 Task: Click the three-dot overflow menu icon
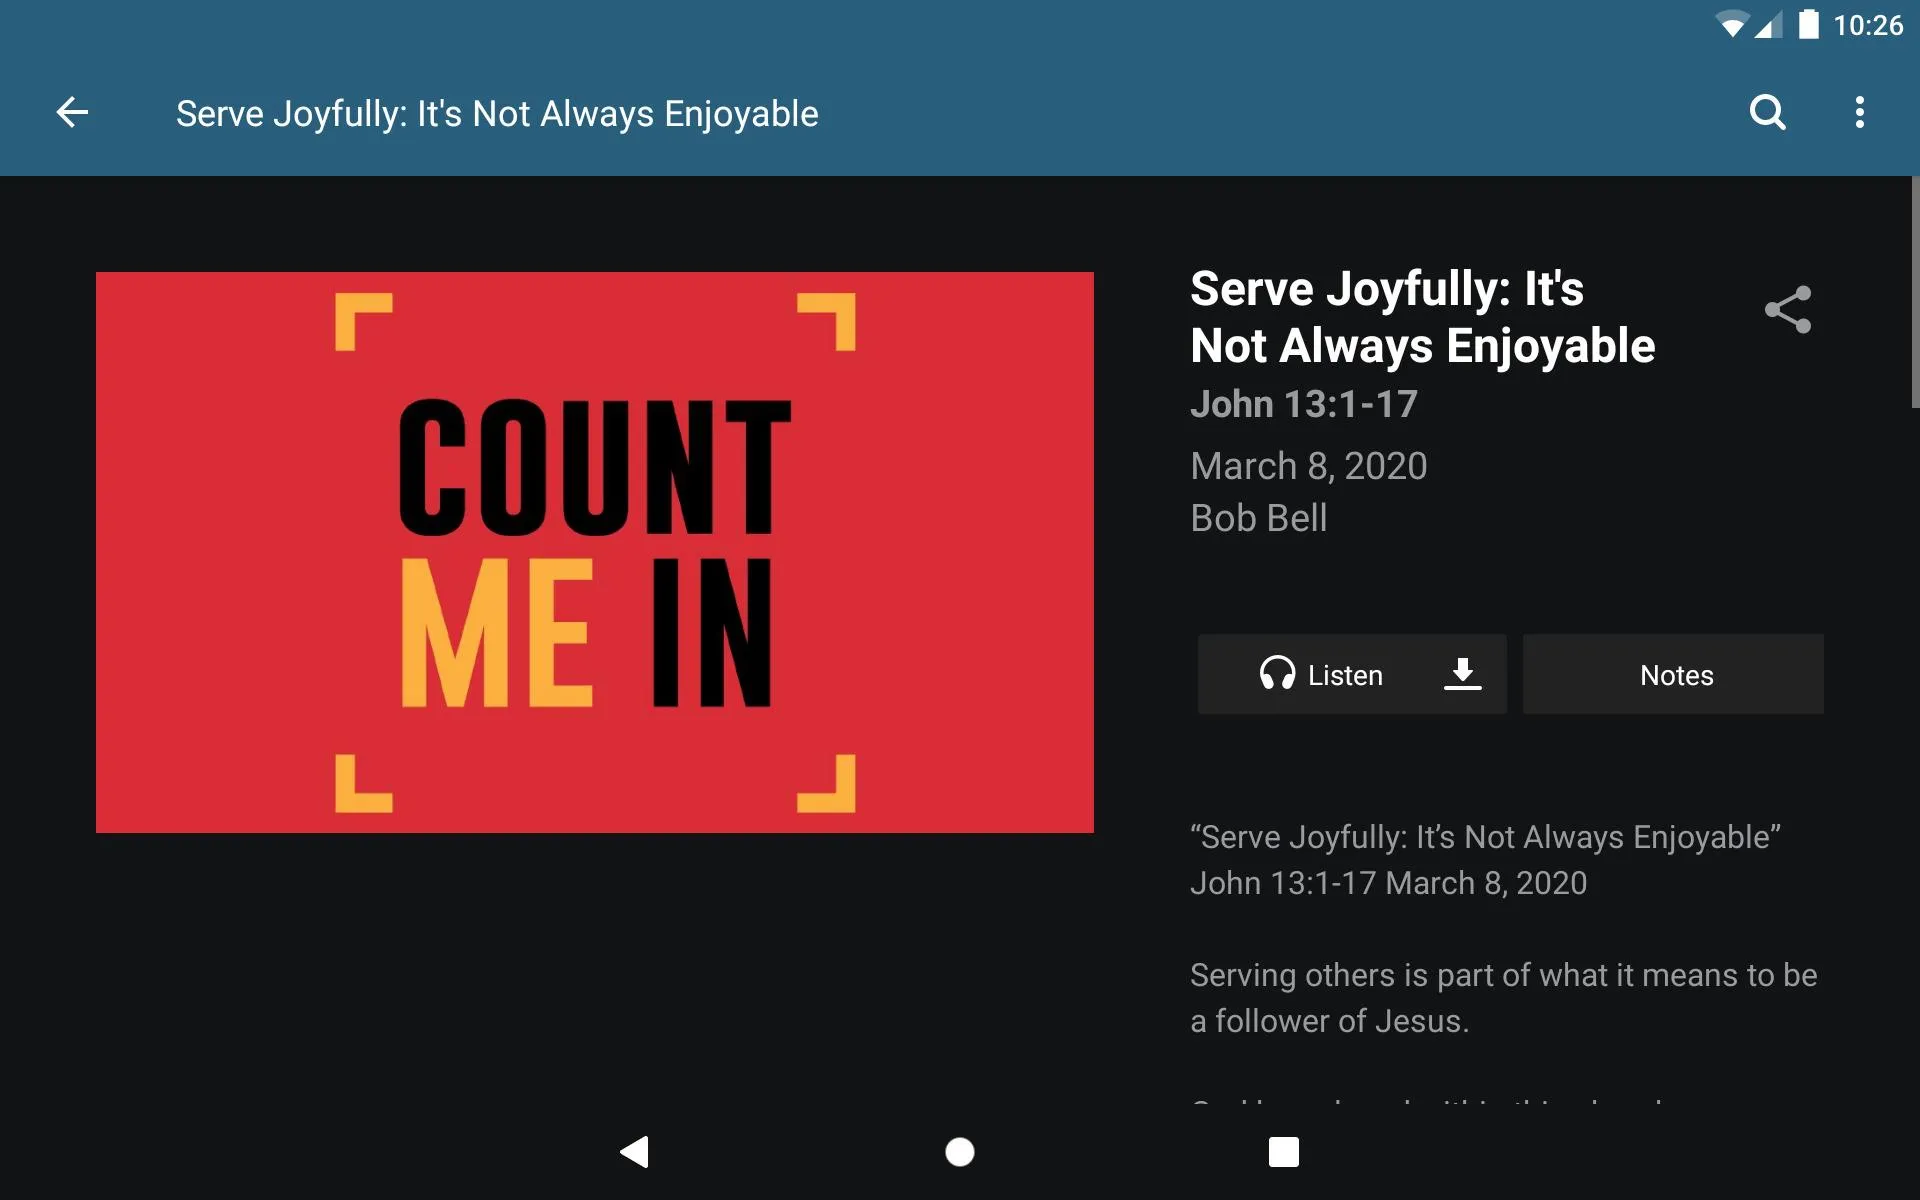click(x=1863, y=112)
